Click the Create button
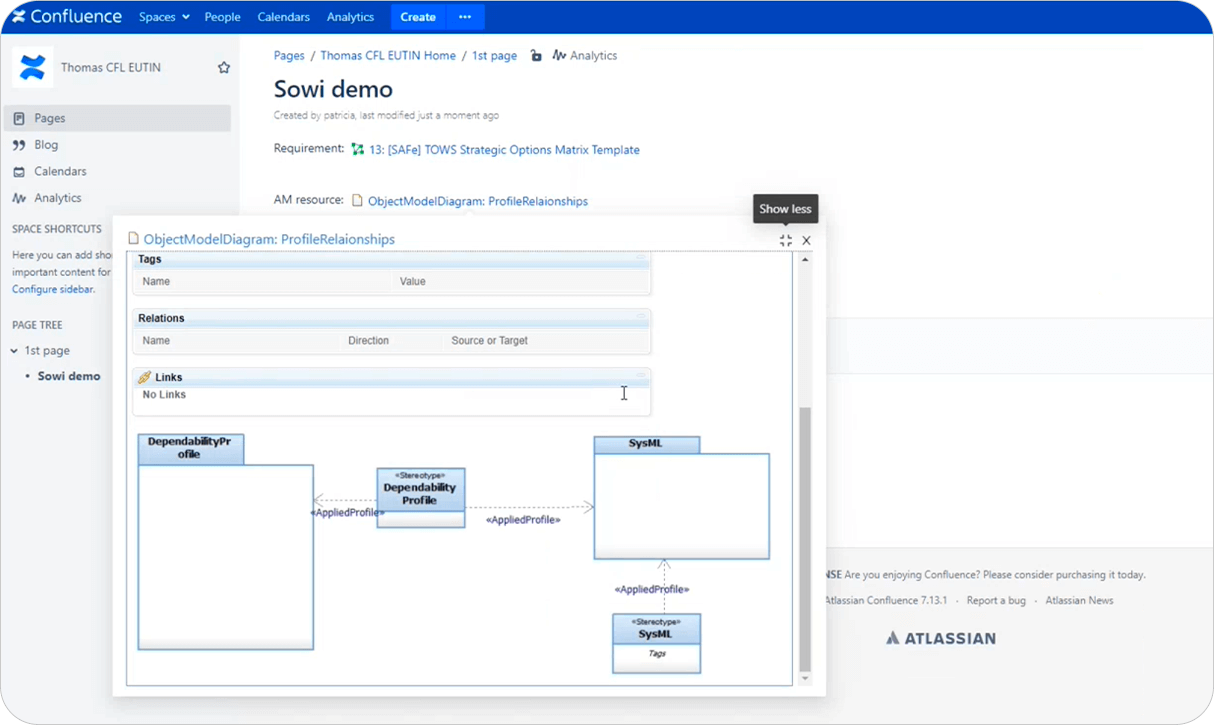Screen dimensions: 1214x725 pos(418,17)
